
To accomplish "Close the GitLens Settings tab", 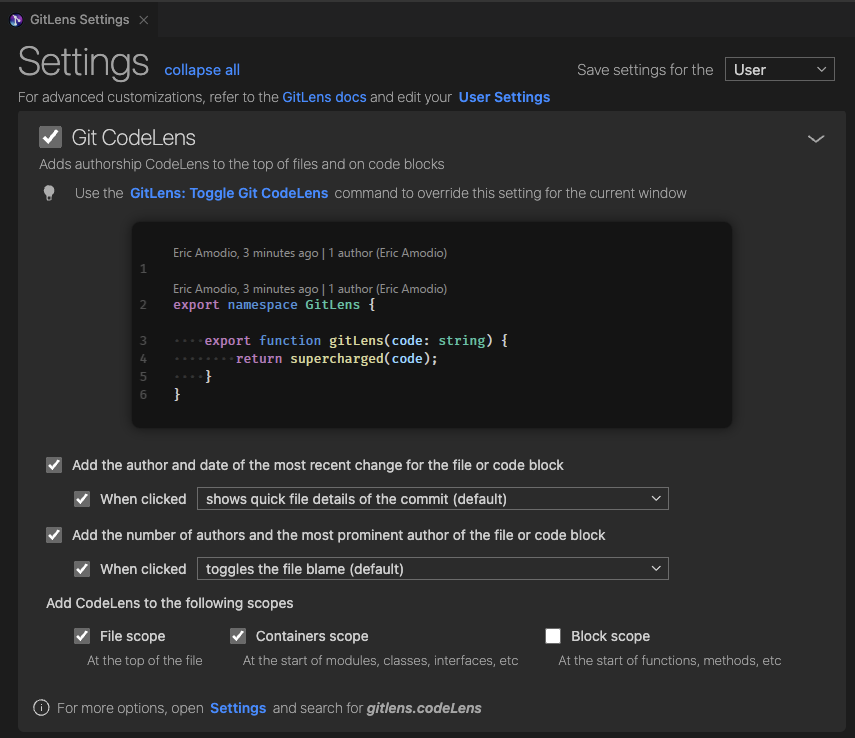I will pos(144,19).
